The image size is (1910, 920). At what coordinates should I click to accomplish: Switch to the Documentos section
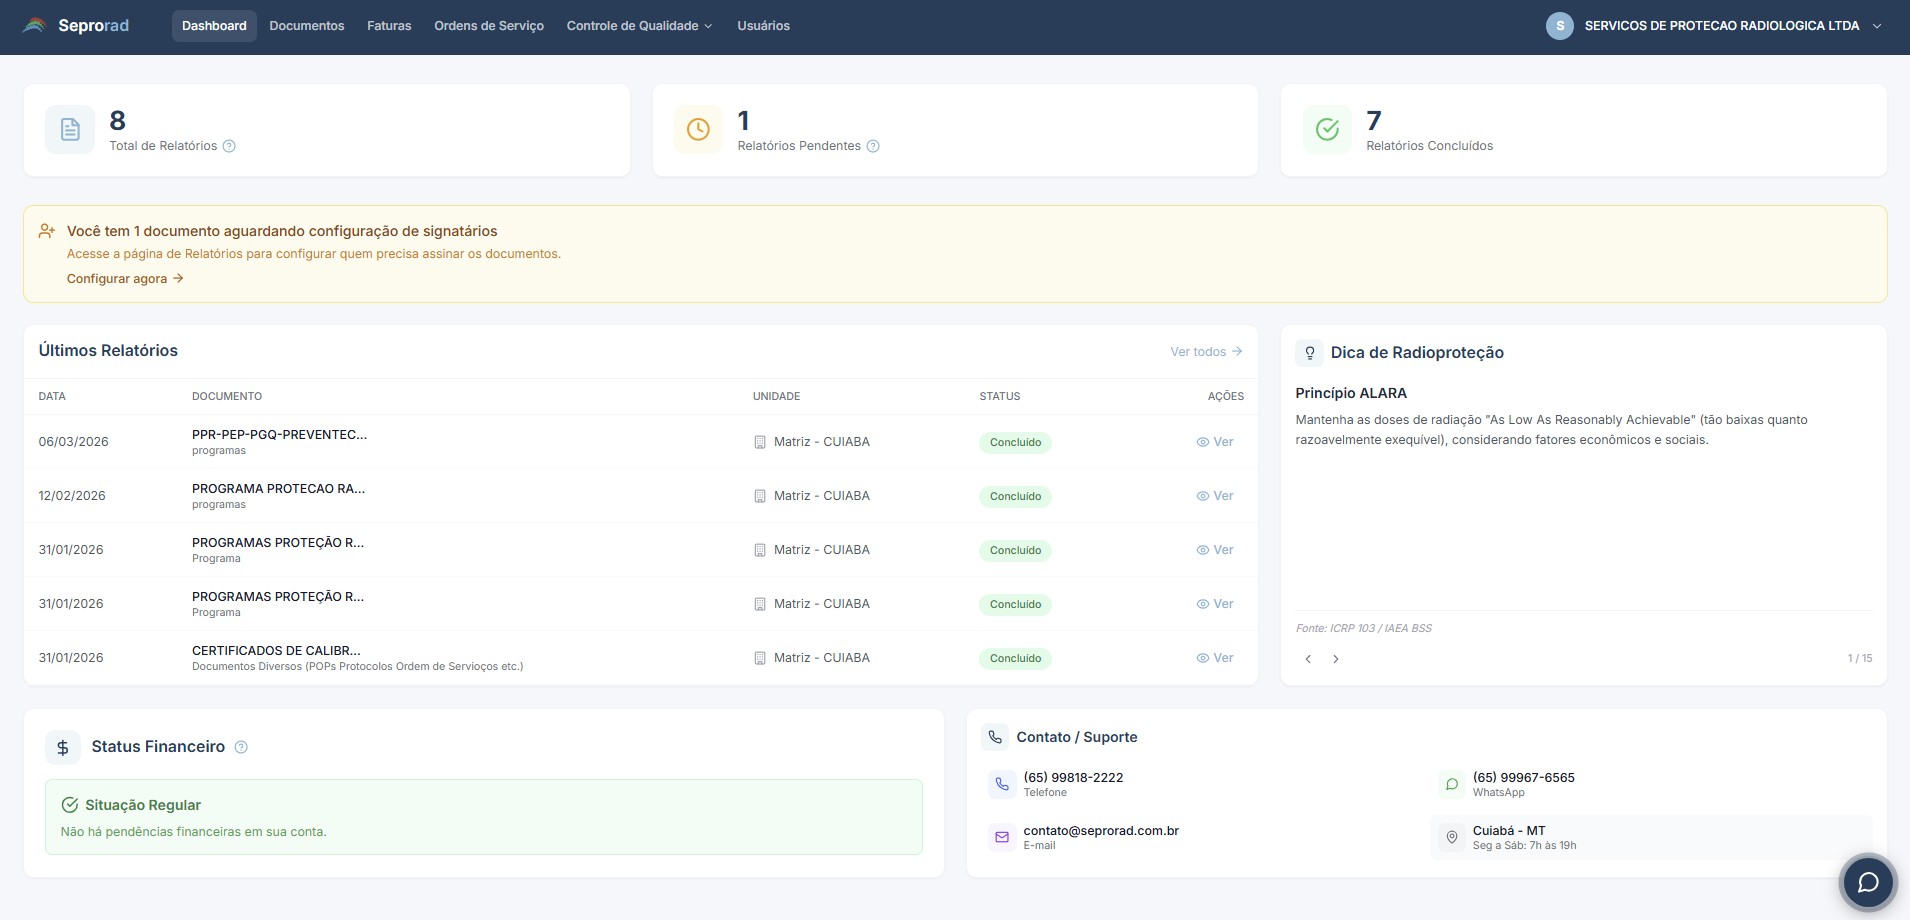(306, 25)
